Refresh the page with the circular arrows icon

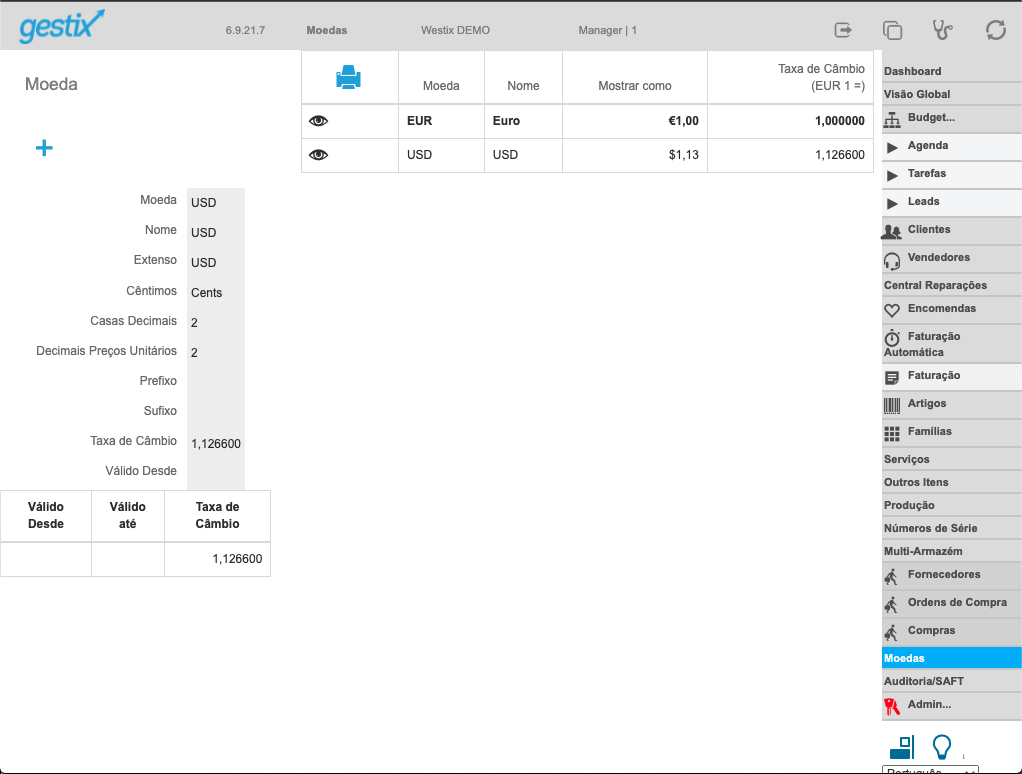(x=995, y=30)
